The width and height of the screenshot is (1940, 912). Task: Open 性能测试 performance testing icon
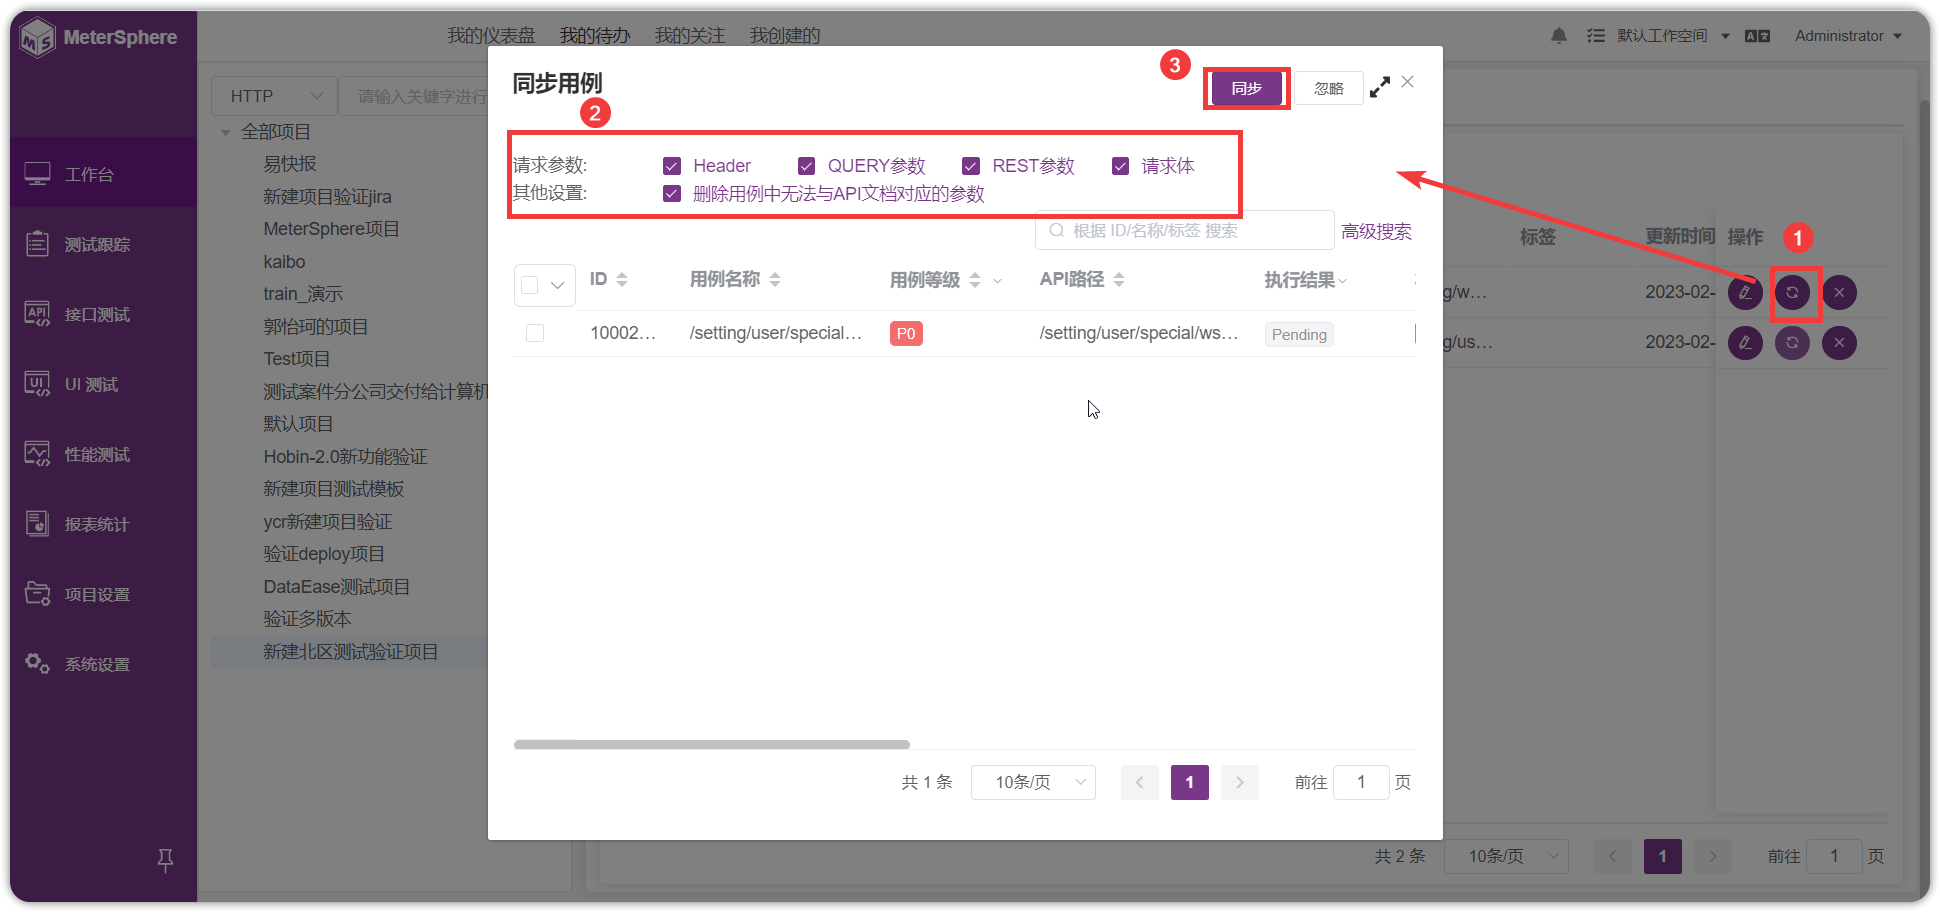pos(37,454)
